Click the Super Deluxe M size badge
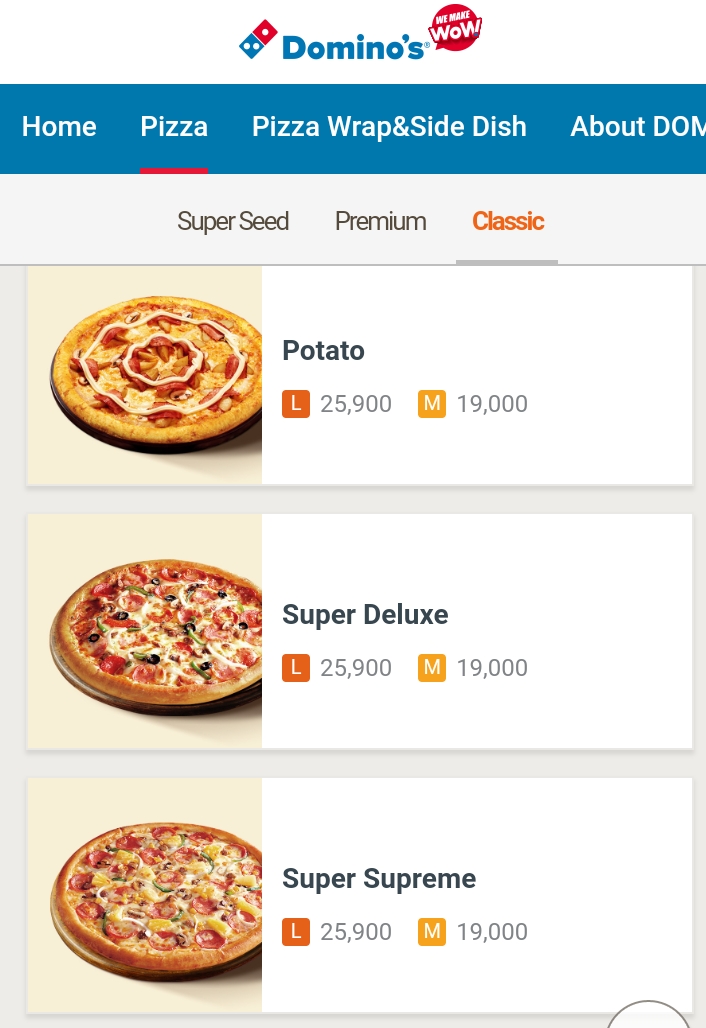The height and width of the screenshot is (1028, 706). tap(432, 668)
